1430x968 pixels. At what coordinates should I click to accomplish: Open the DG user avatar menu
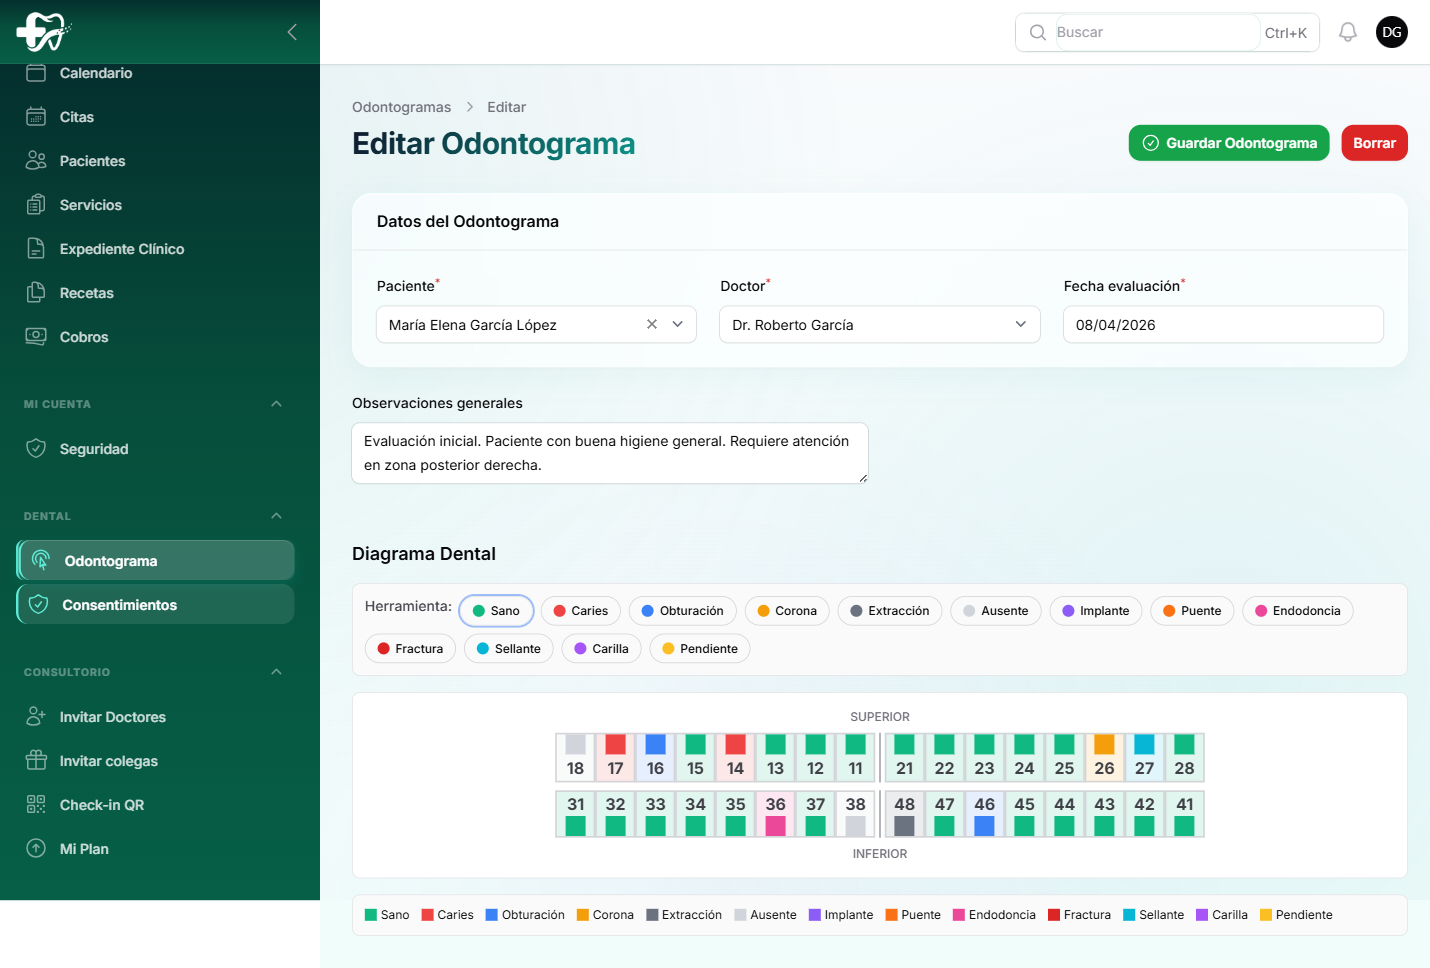1392,32
